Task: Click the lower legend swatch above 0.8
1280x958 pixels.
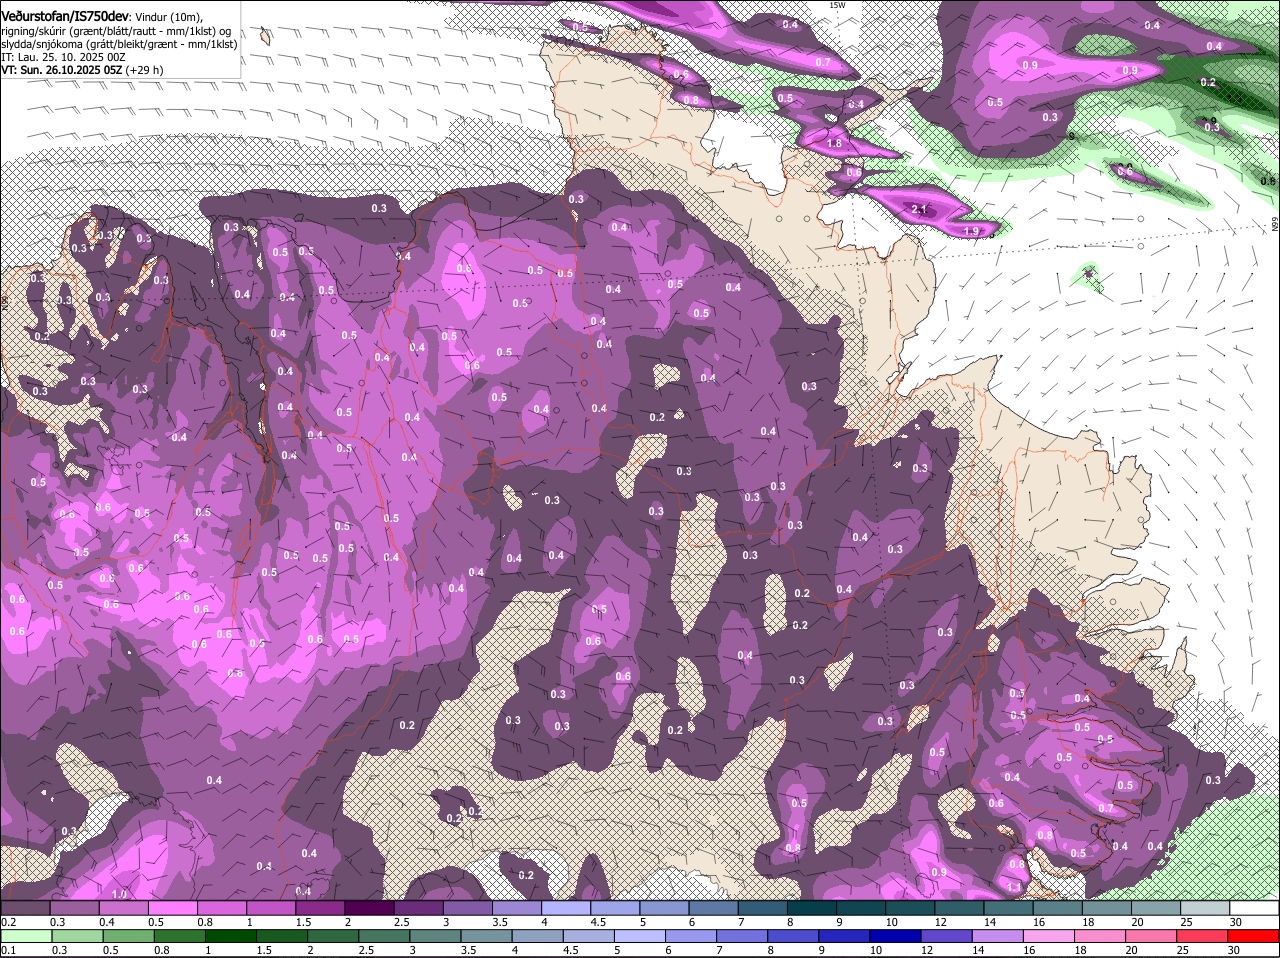Action: (180, 936)
